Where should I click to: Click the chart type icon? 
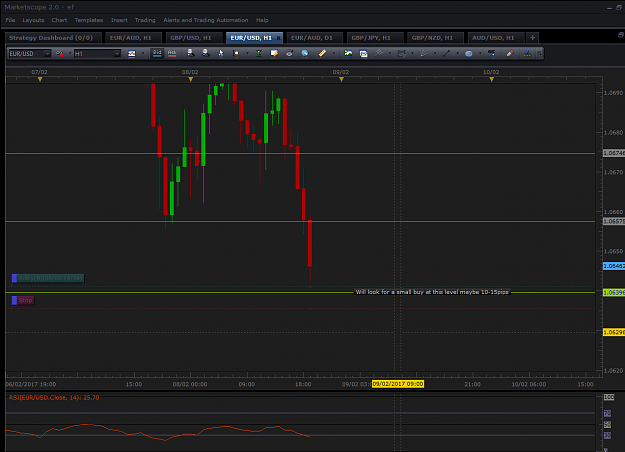tap(132, 53)
